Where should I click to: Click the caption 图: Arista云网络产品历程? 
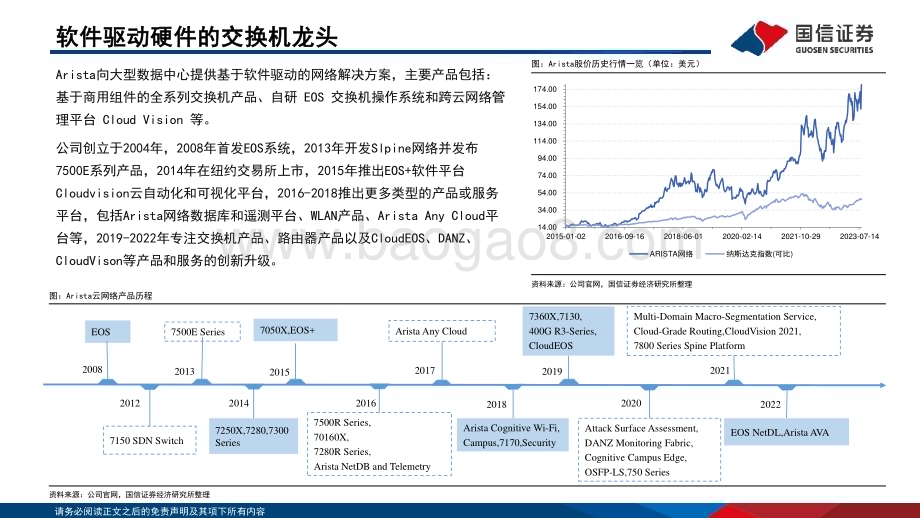tap(100, 296)
